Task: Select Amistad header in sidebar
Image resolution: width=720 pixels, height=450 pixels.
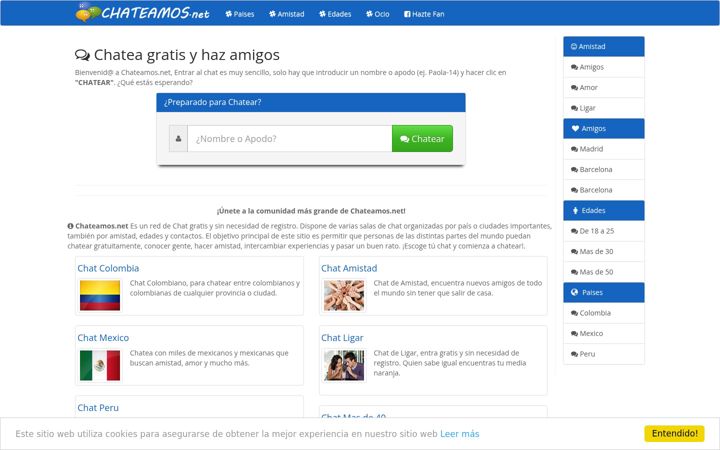Action: pos(604,46)
